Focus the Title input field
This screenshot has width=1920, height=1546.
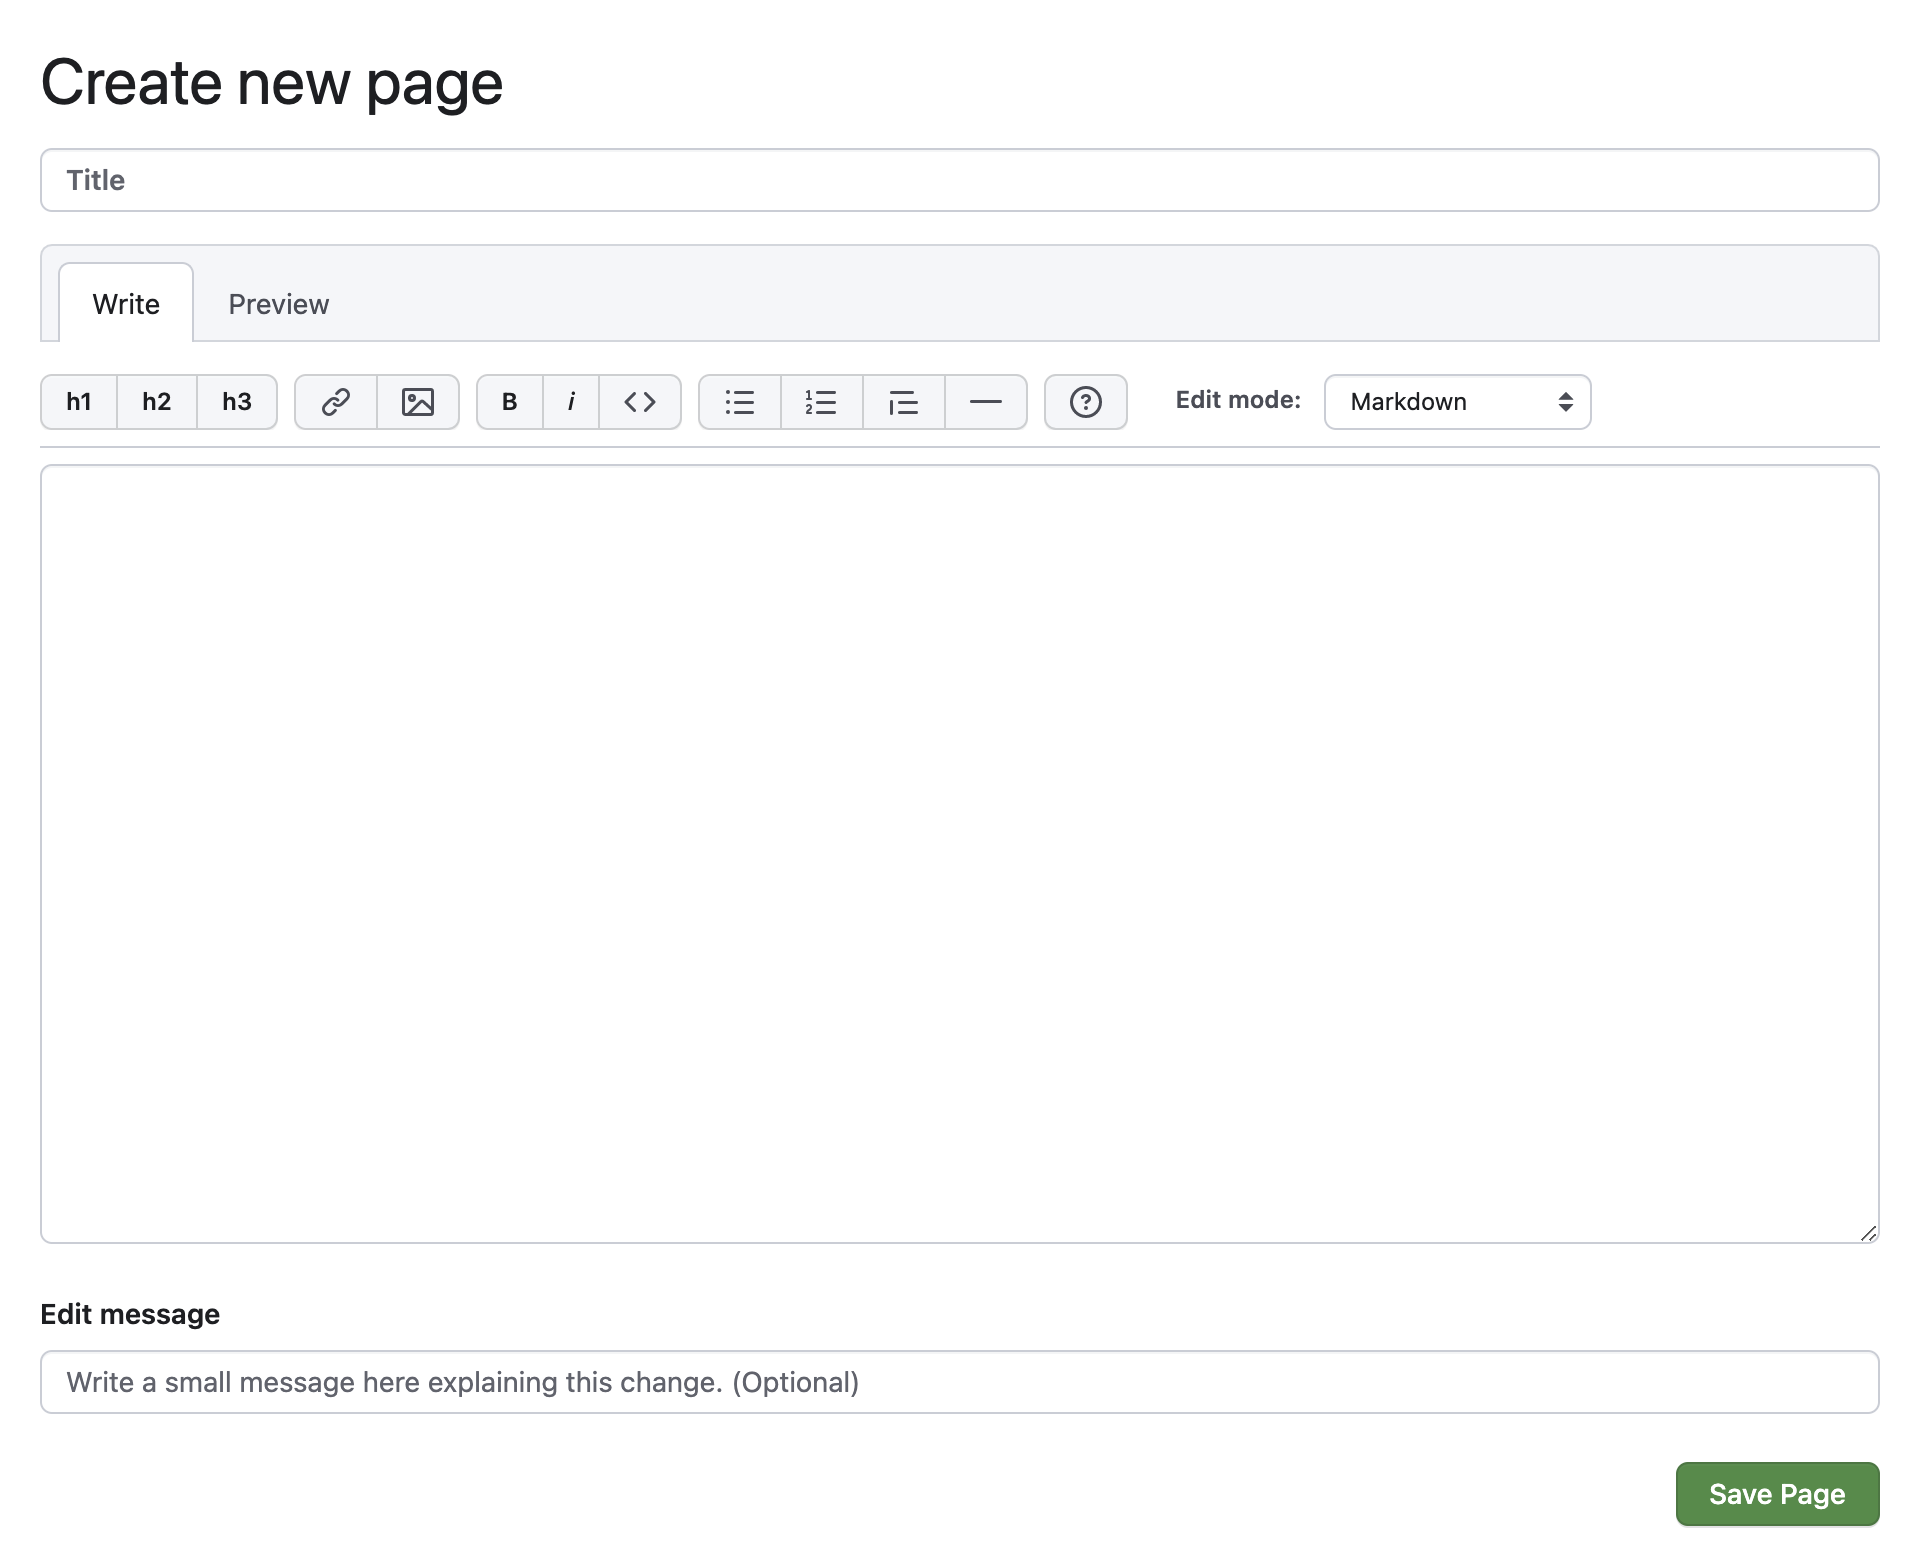click(x=960, y=180)
